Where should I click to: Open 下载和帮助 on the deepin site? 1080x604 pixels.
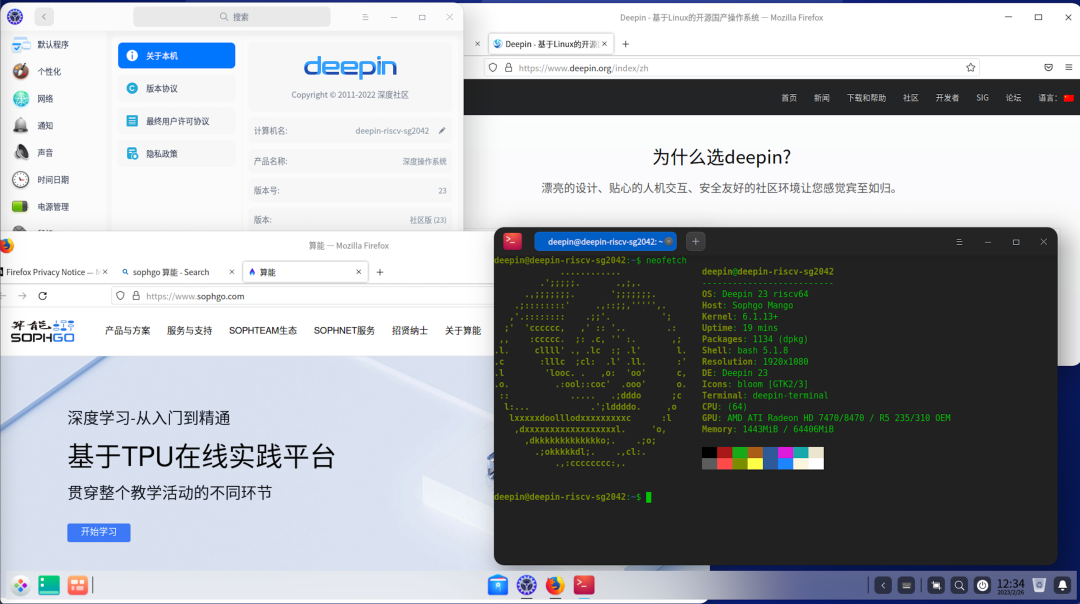866,98
